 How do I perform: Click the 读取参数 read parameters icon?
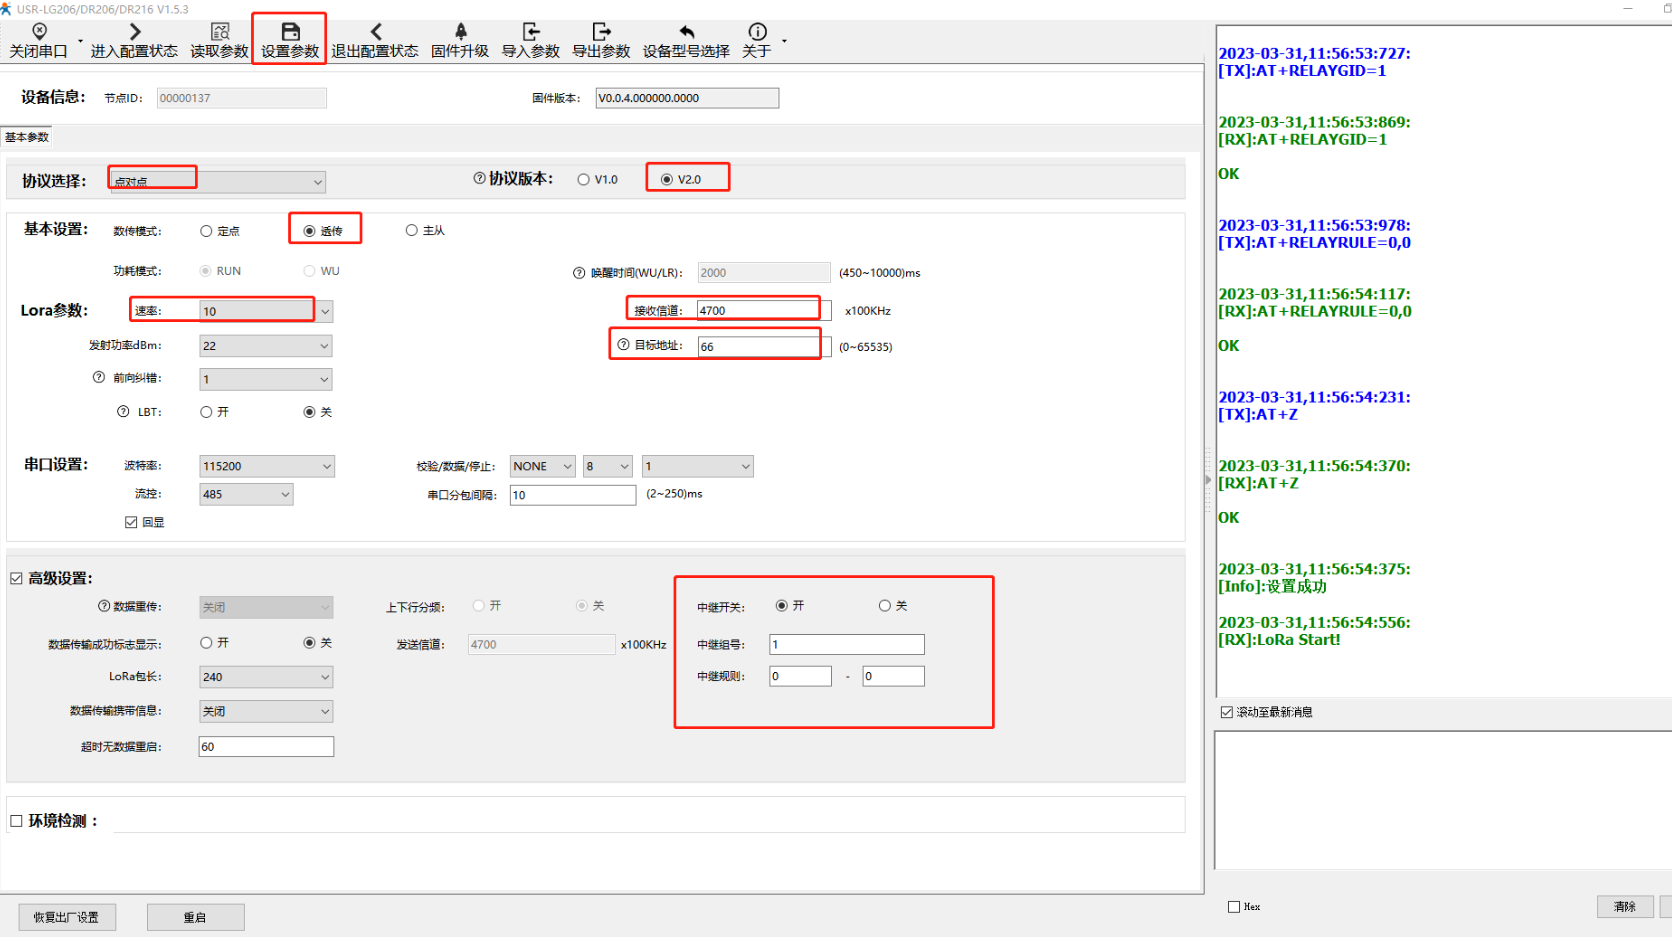pyautogui.click(x=219, y=32)
